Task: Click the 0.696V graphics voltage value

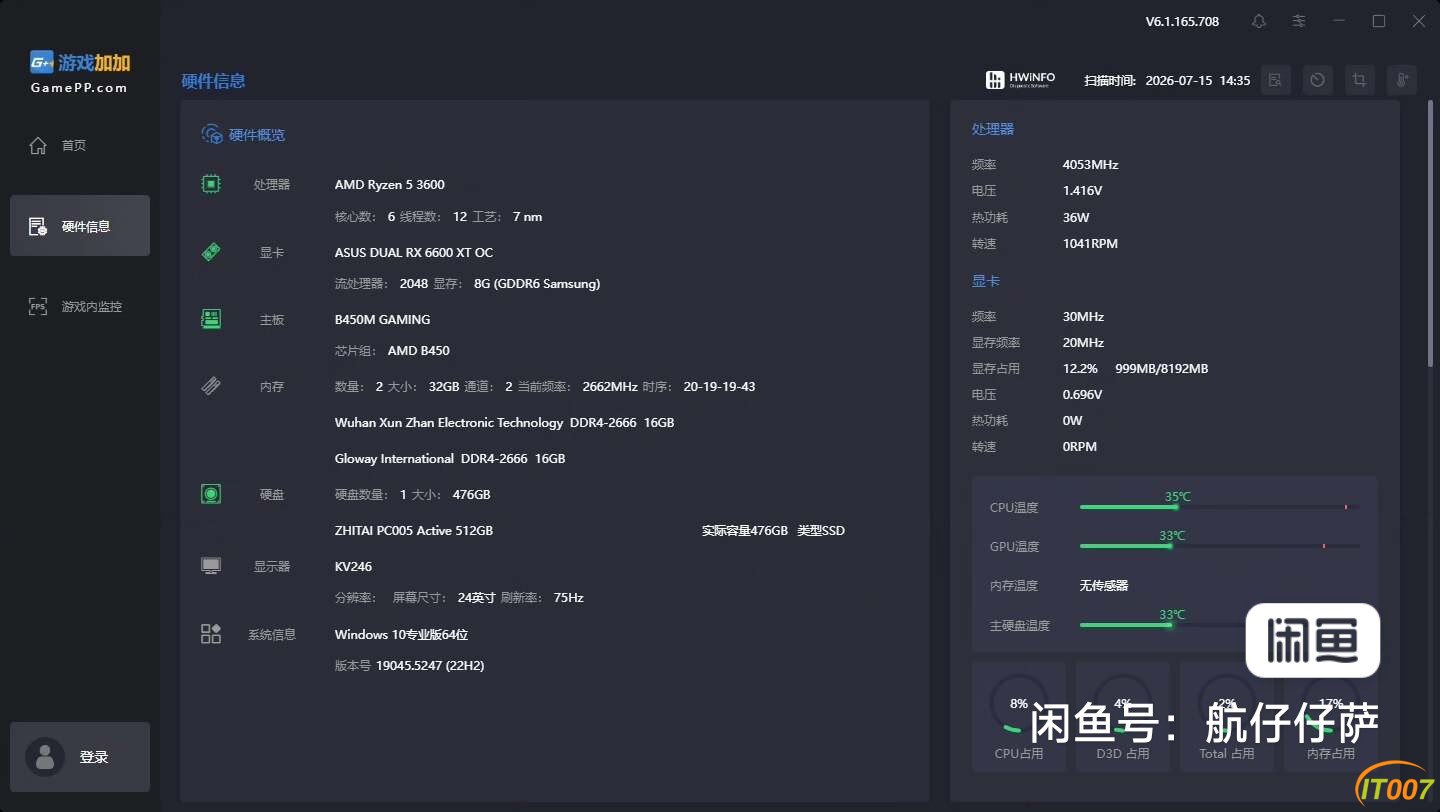Action: click(1083, 394)
